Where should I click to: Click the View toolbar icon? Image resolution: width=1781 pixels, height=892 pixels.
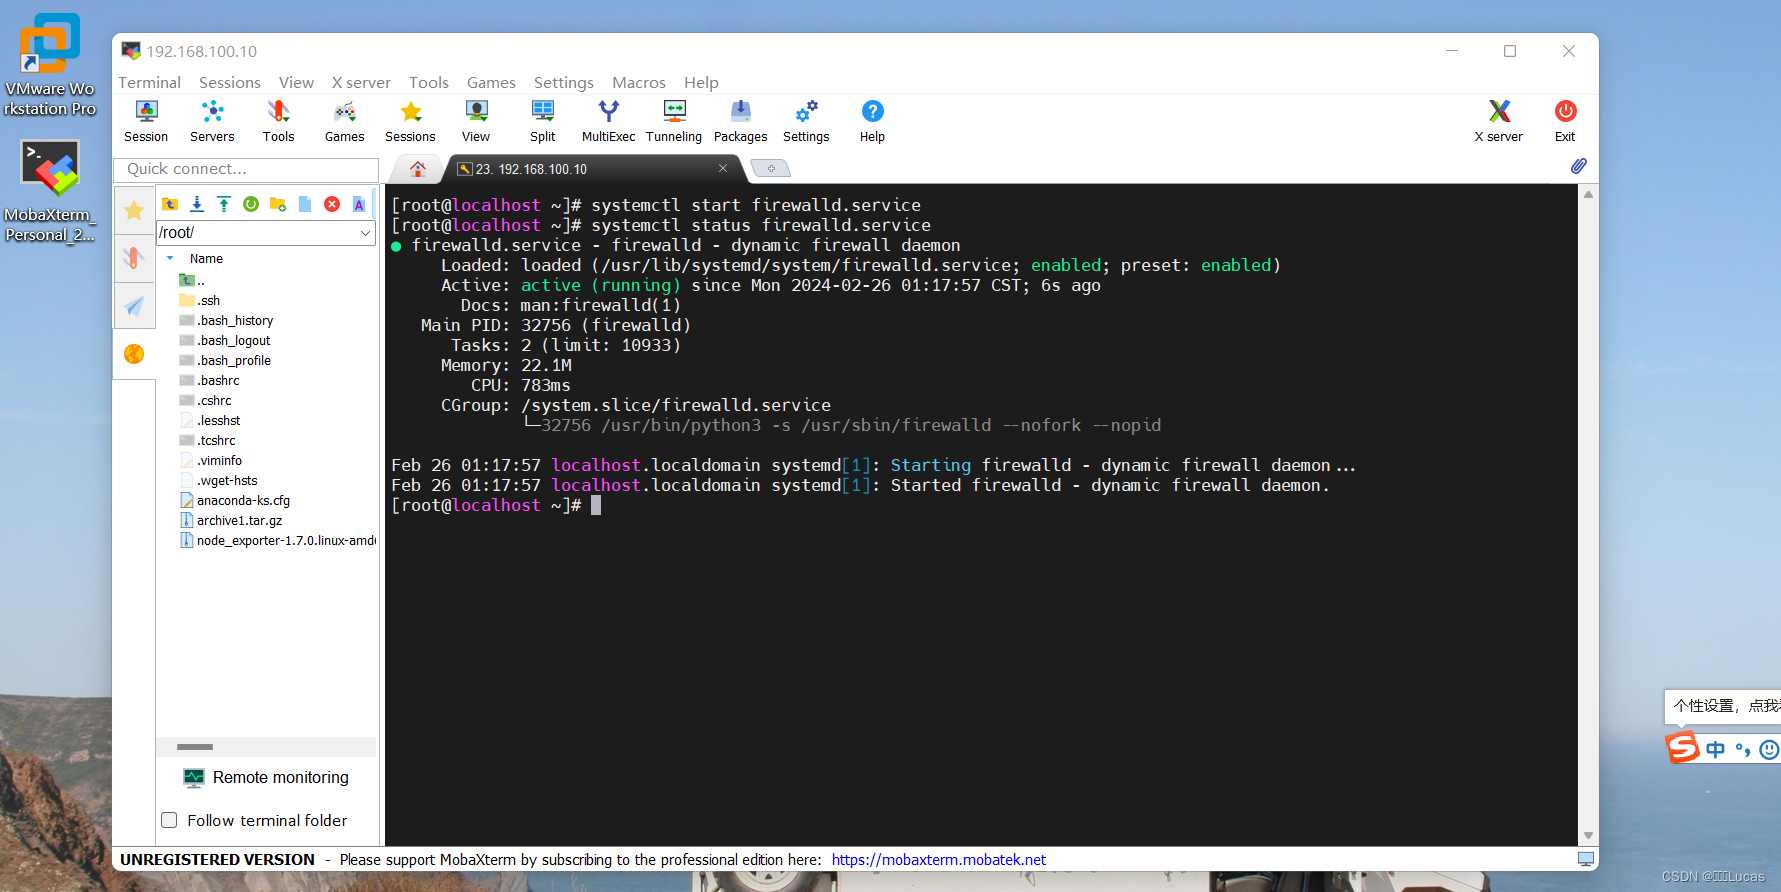tap(476, 121)
